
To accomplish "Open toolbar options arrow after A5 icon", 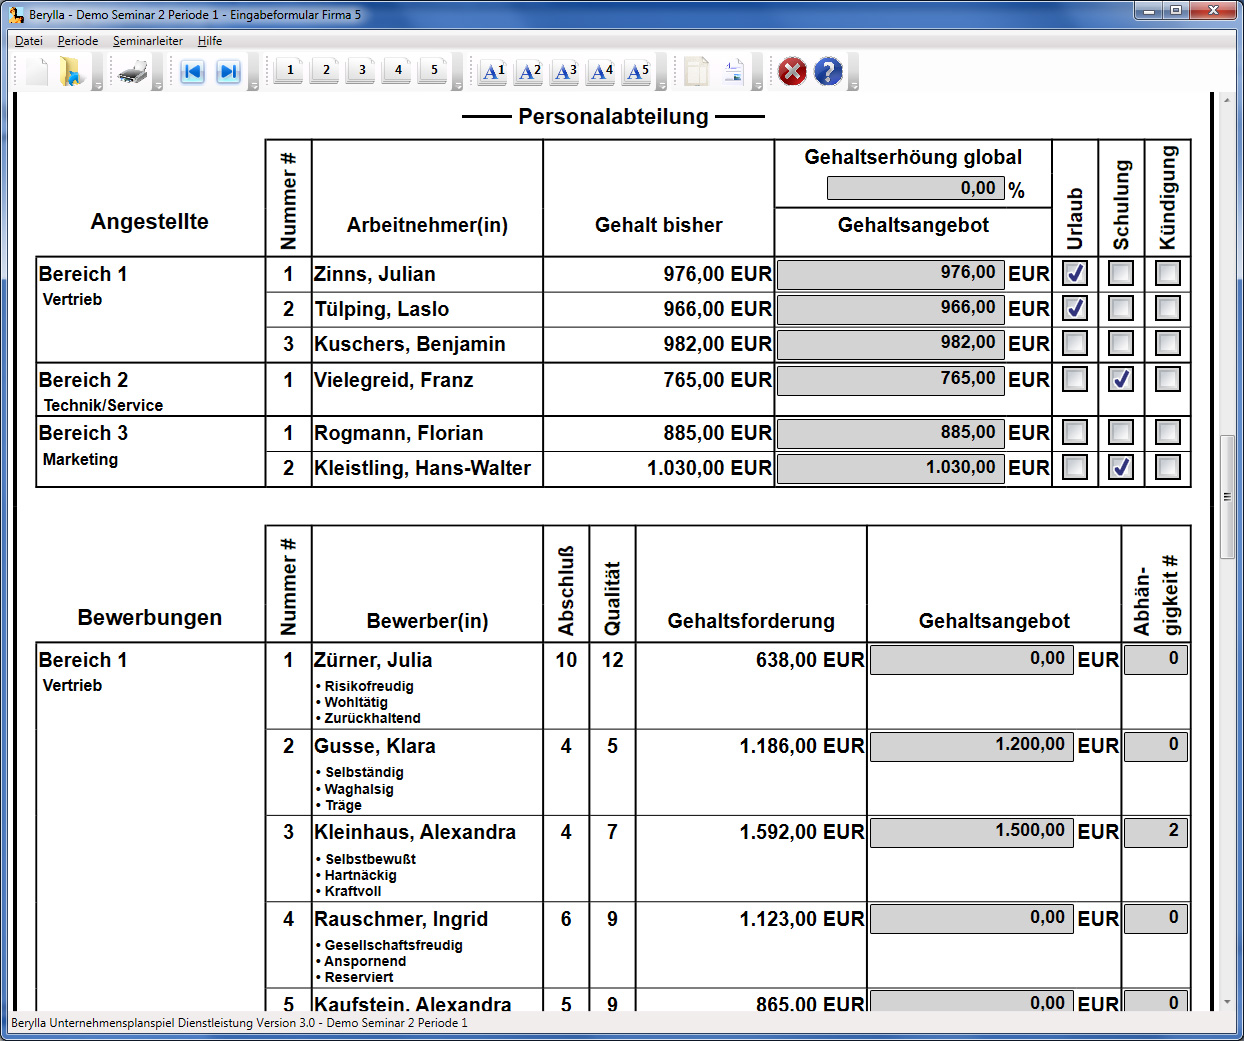I will 662,86.
